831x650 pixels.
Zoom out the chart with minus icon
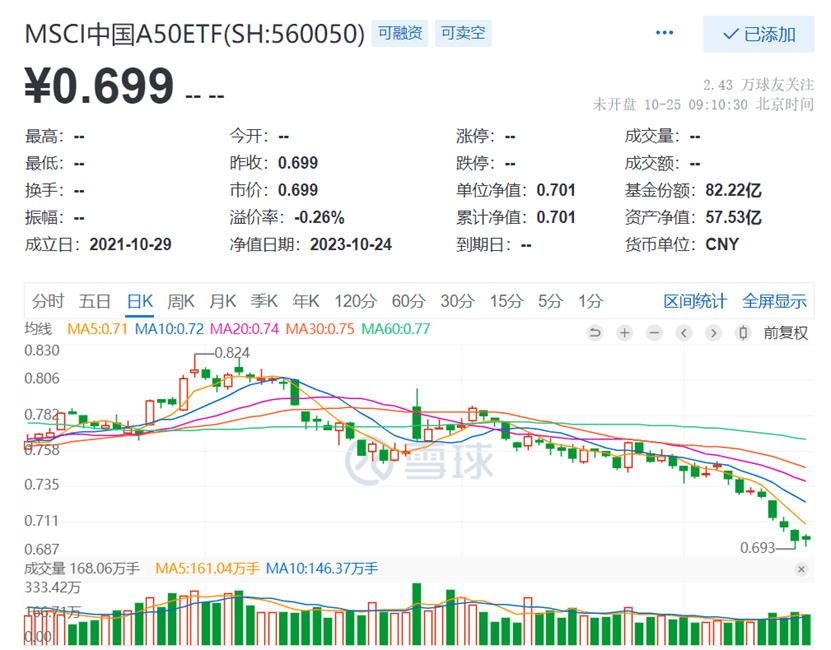[654, 333]
